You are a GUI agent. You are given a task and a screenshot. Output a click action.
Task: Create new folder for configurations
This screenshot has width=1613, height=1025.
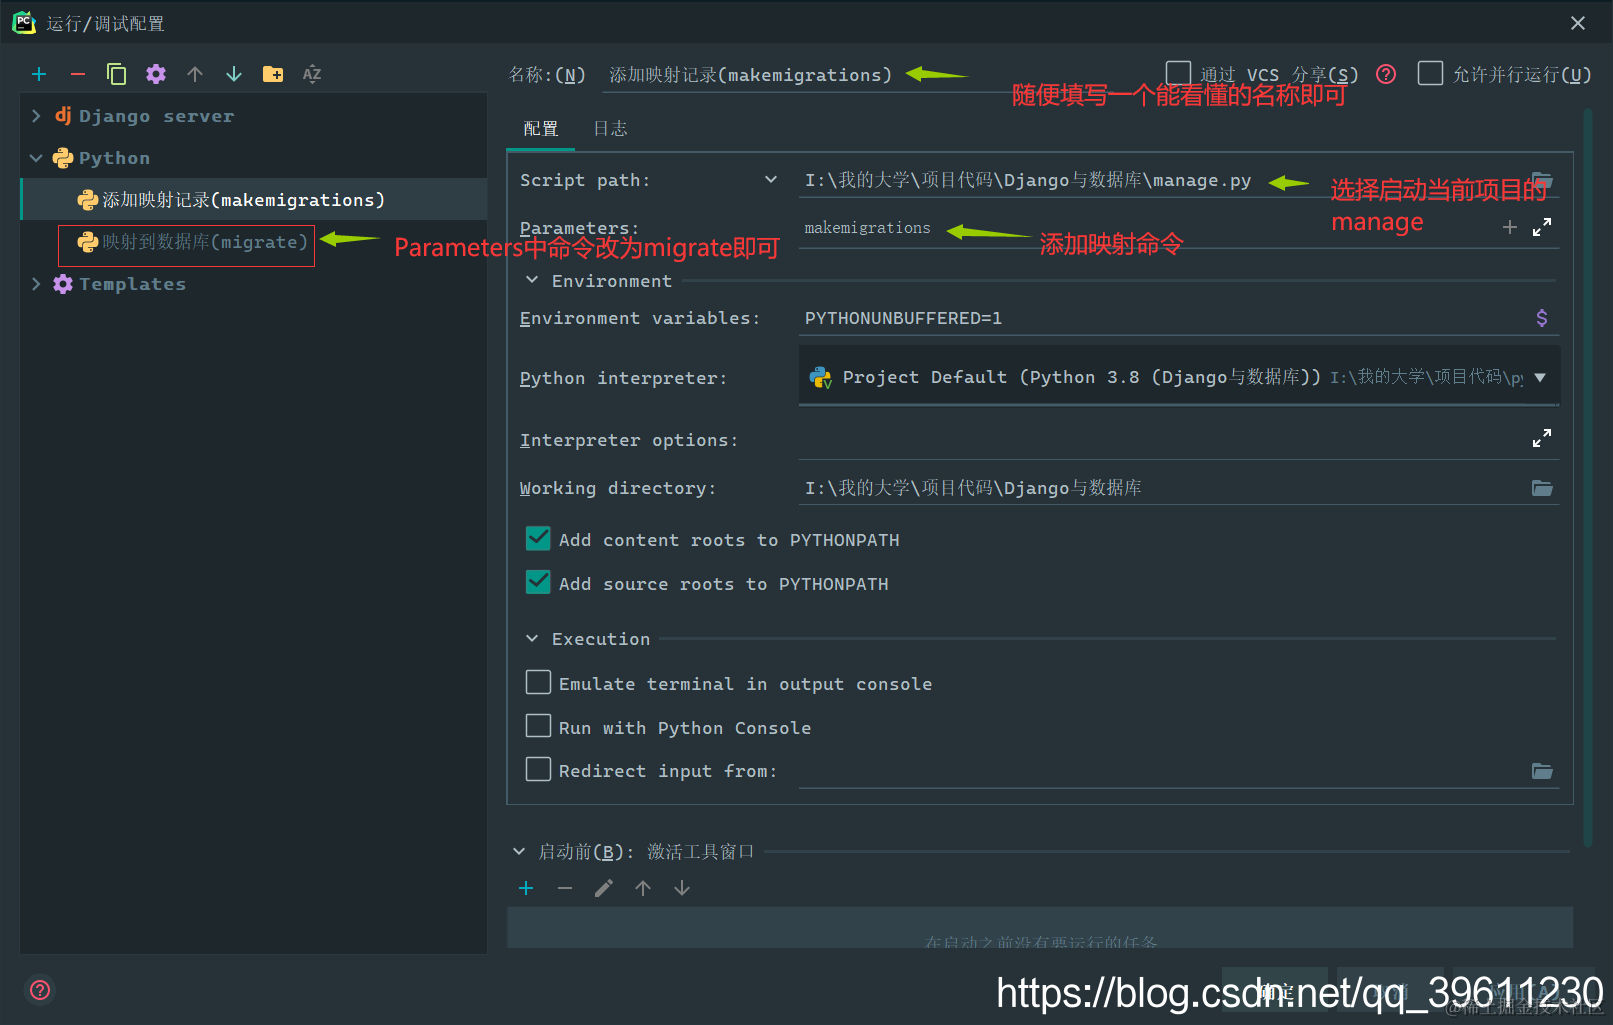click(x=273, y=74)
